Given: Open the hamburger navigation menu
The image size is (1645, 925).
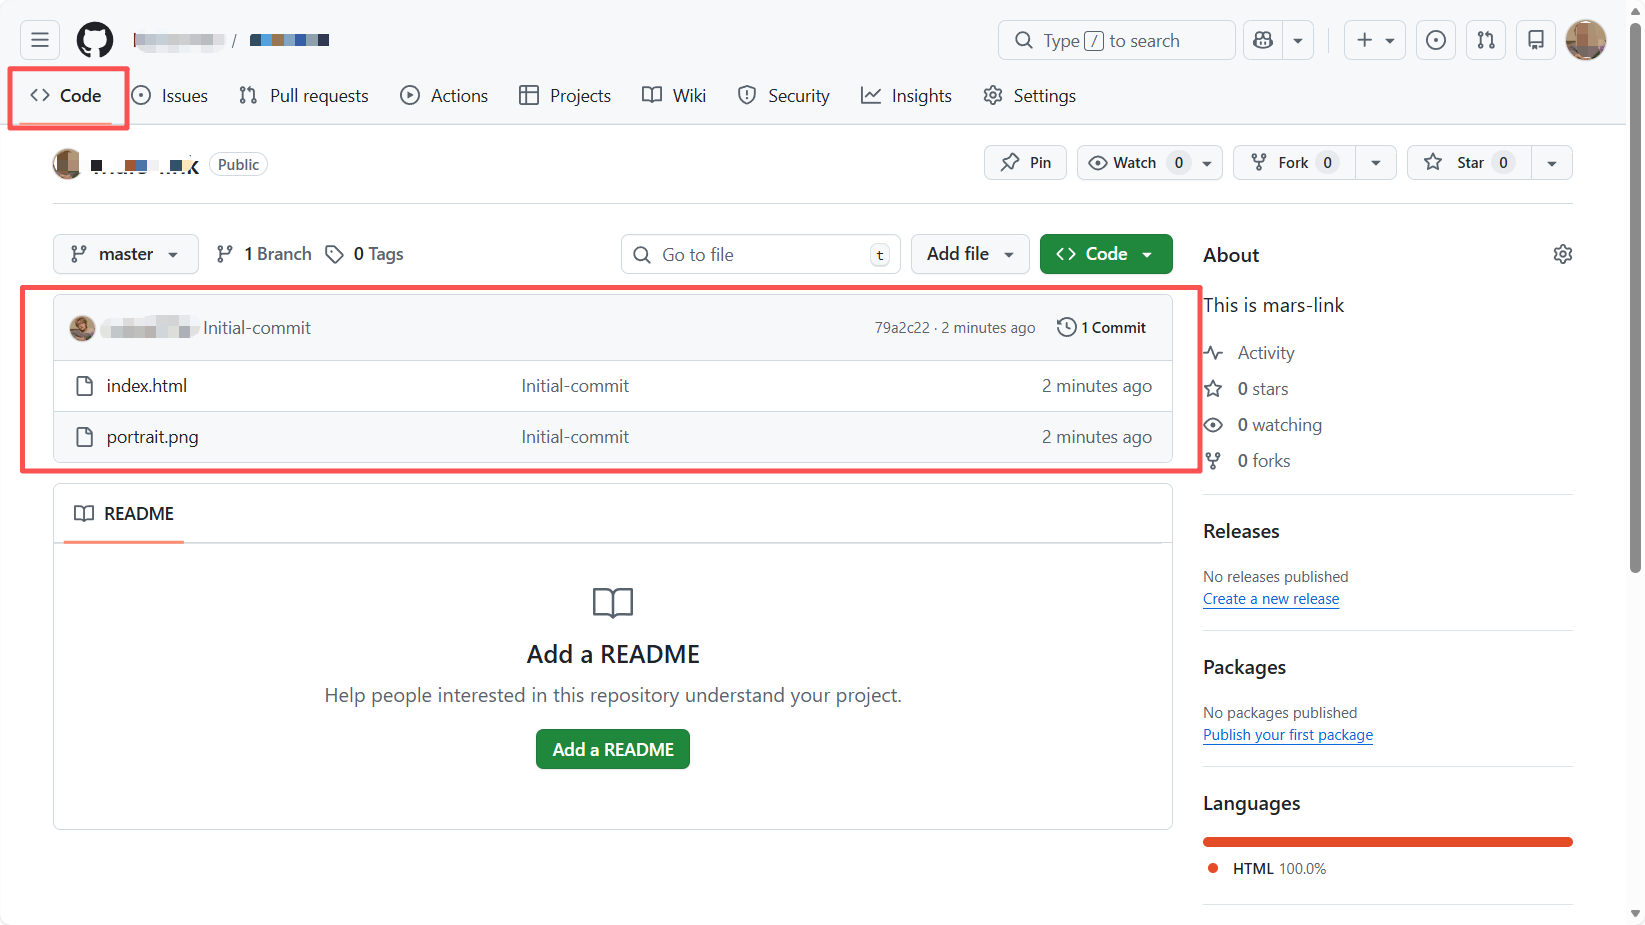Looking at the screenshot, I should (x=40, y=40).
